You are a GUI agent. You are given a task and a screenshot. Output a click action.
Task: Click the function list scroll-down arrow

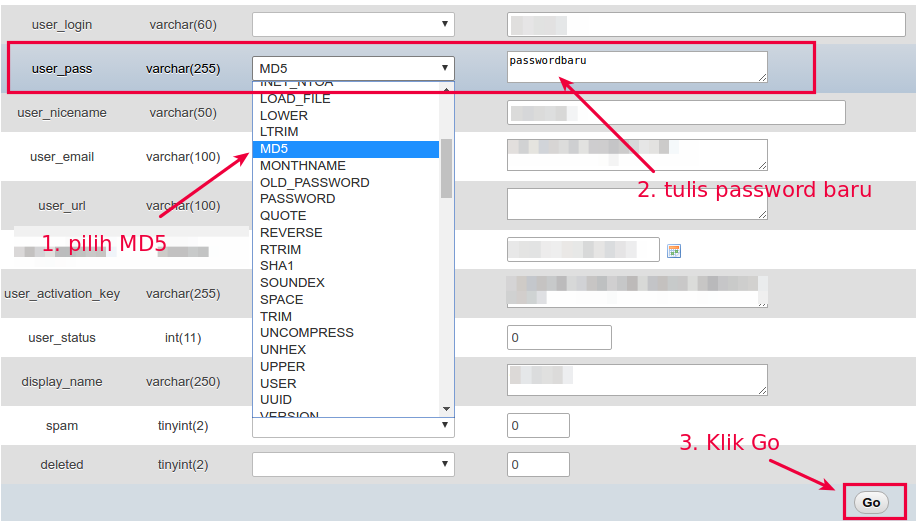point(446,409)
